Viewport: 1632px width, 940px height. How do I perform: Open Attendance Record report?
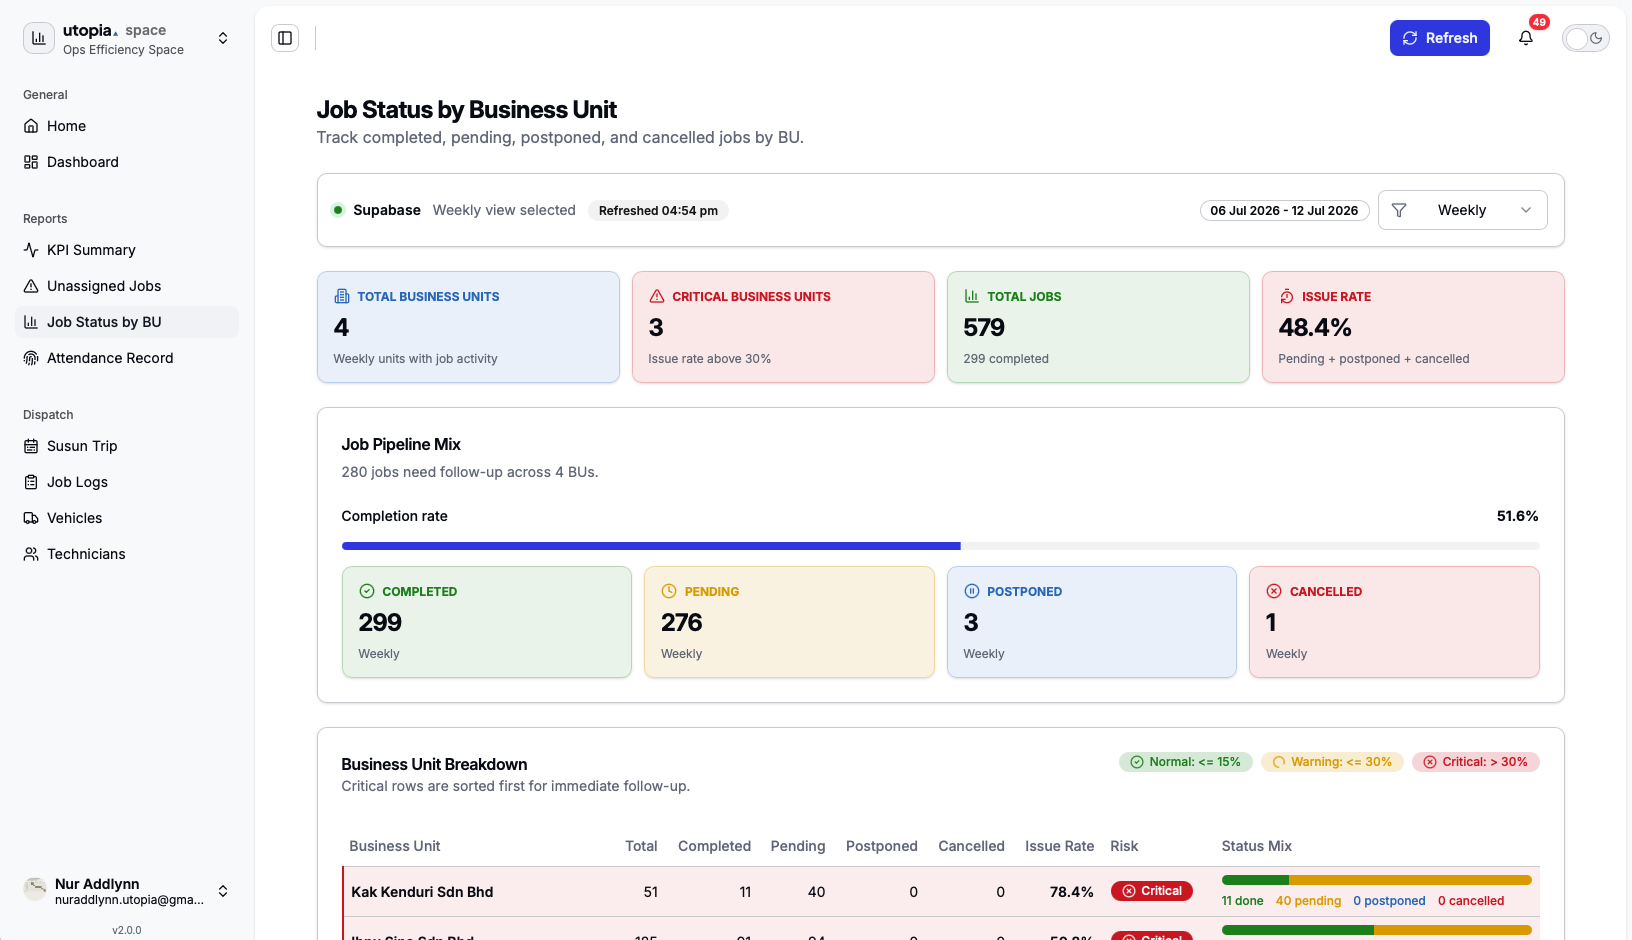pos(127,358)
